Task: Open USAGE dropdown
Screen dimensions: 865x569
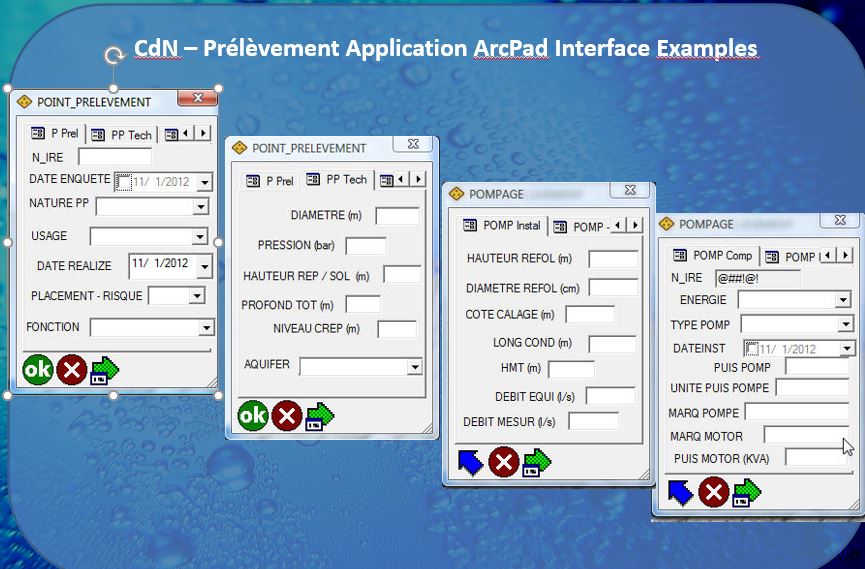Action: coord(200,236)
